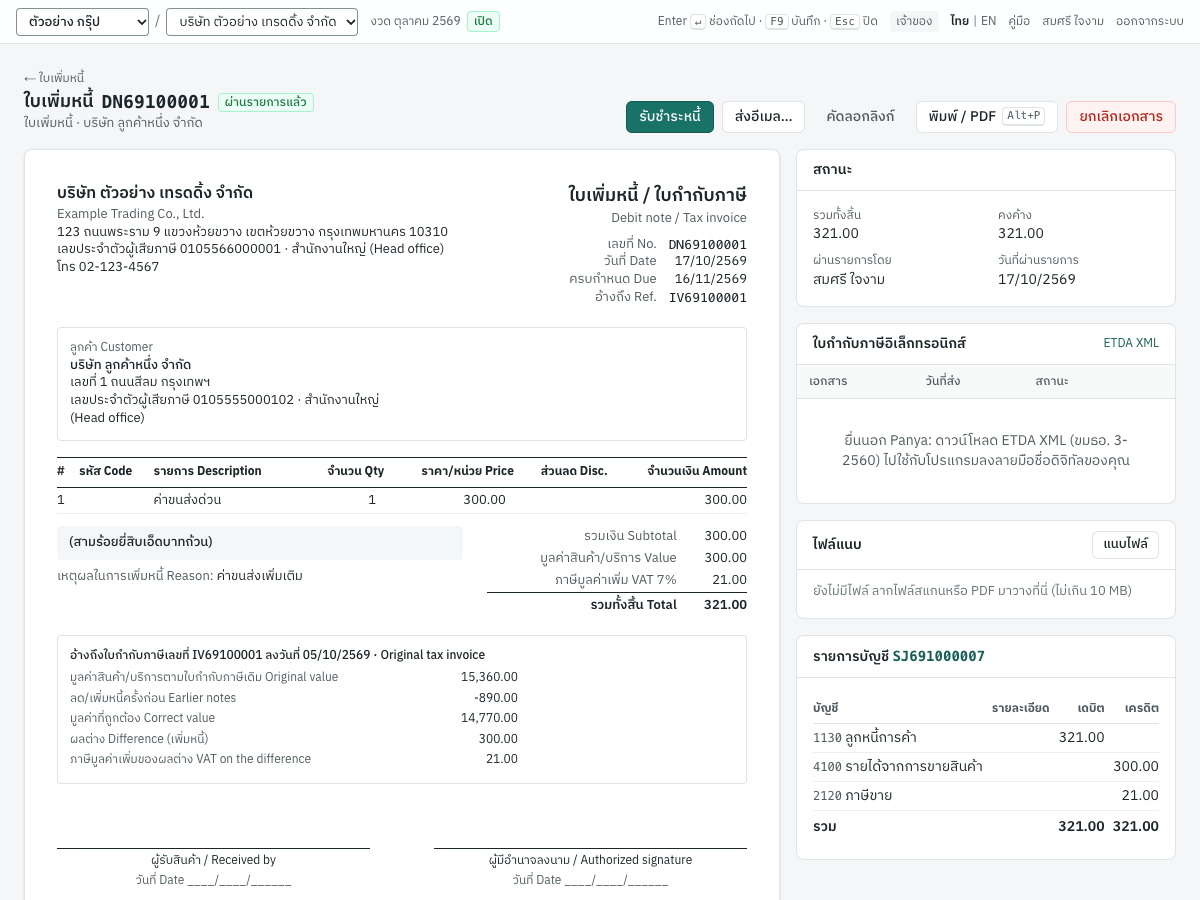
Task: Switch language to EN
Action: click(988, 21)
